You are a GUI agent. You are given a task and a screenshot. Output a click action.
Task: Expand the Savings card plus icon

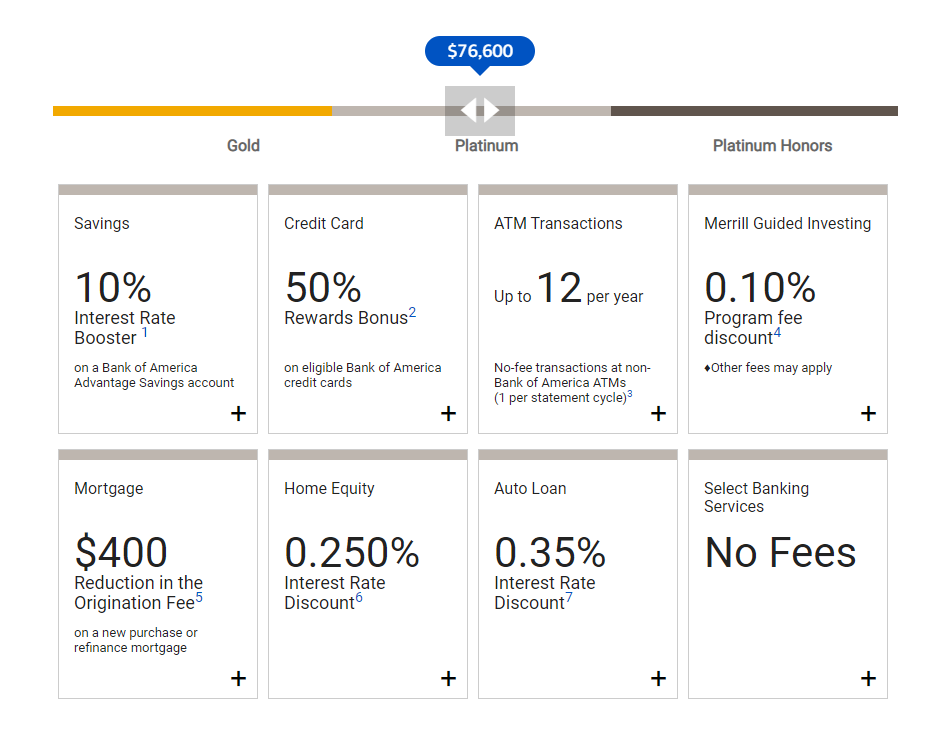coord(238,413)
